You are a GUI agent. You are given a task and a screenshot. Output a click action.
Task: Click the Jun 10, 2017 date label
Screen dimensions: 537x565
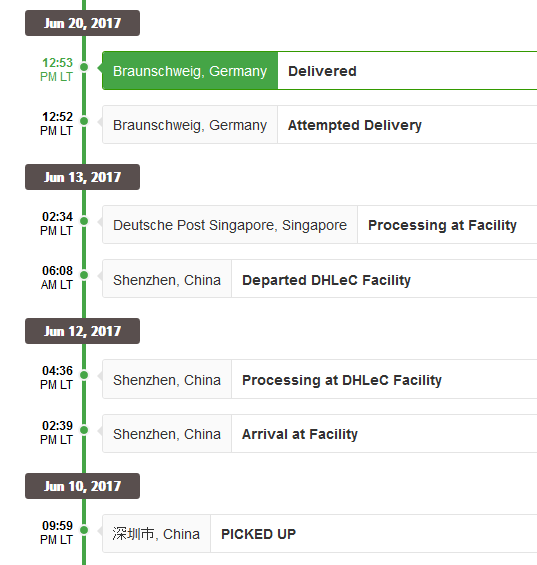tap(83, 486)
